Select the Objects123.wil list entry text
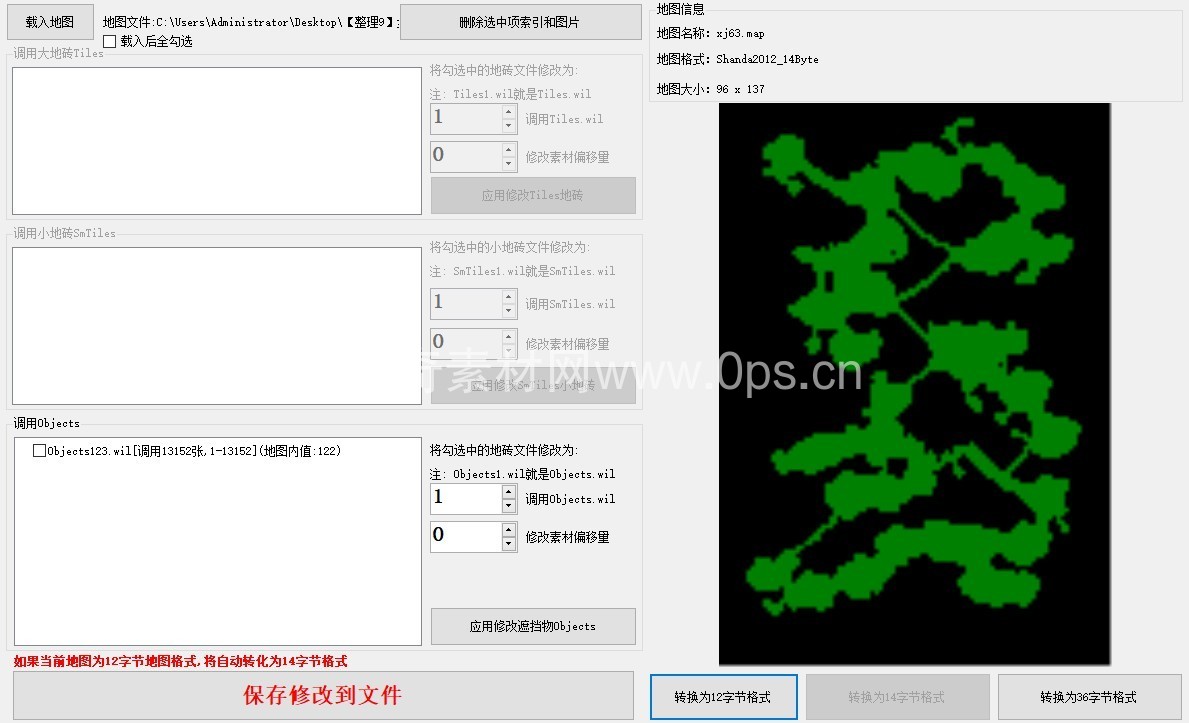1189x723 pixels. point(194,451)
